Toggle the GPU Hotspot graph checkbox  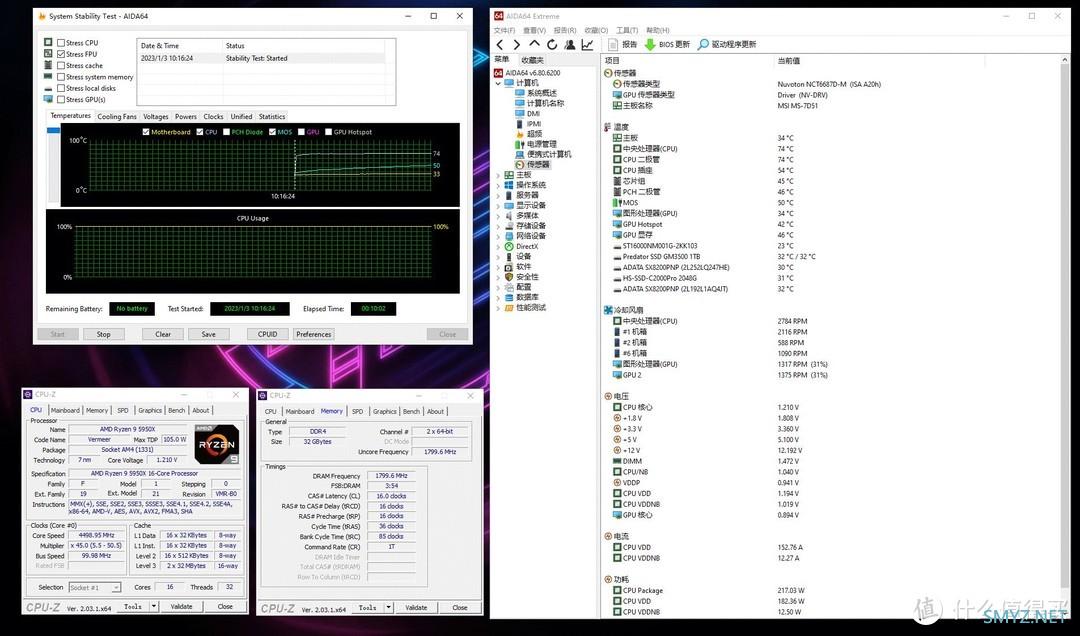coord(329,132)
